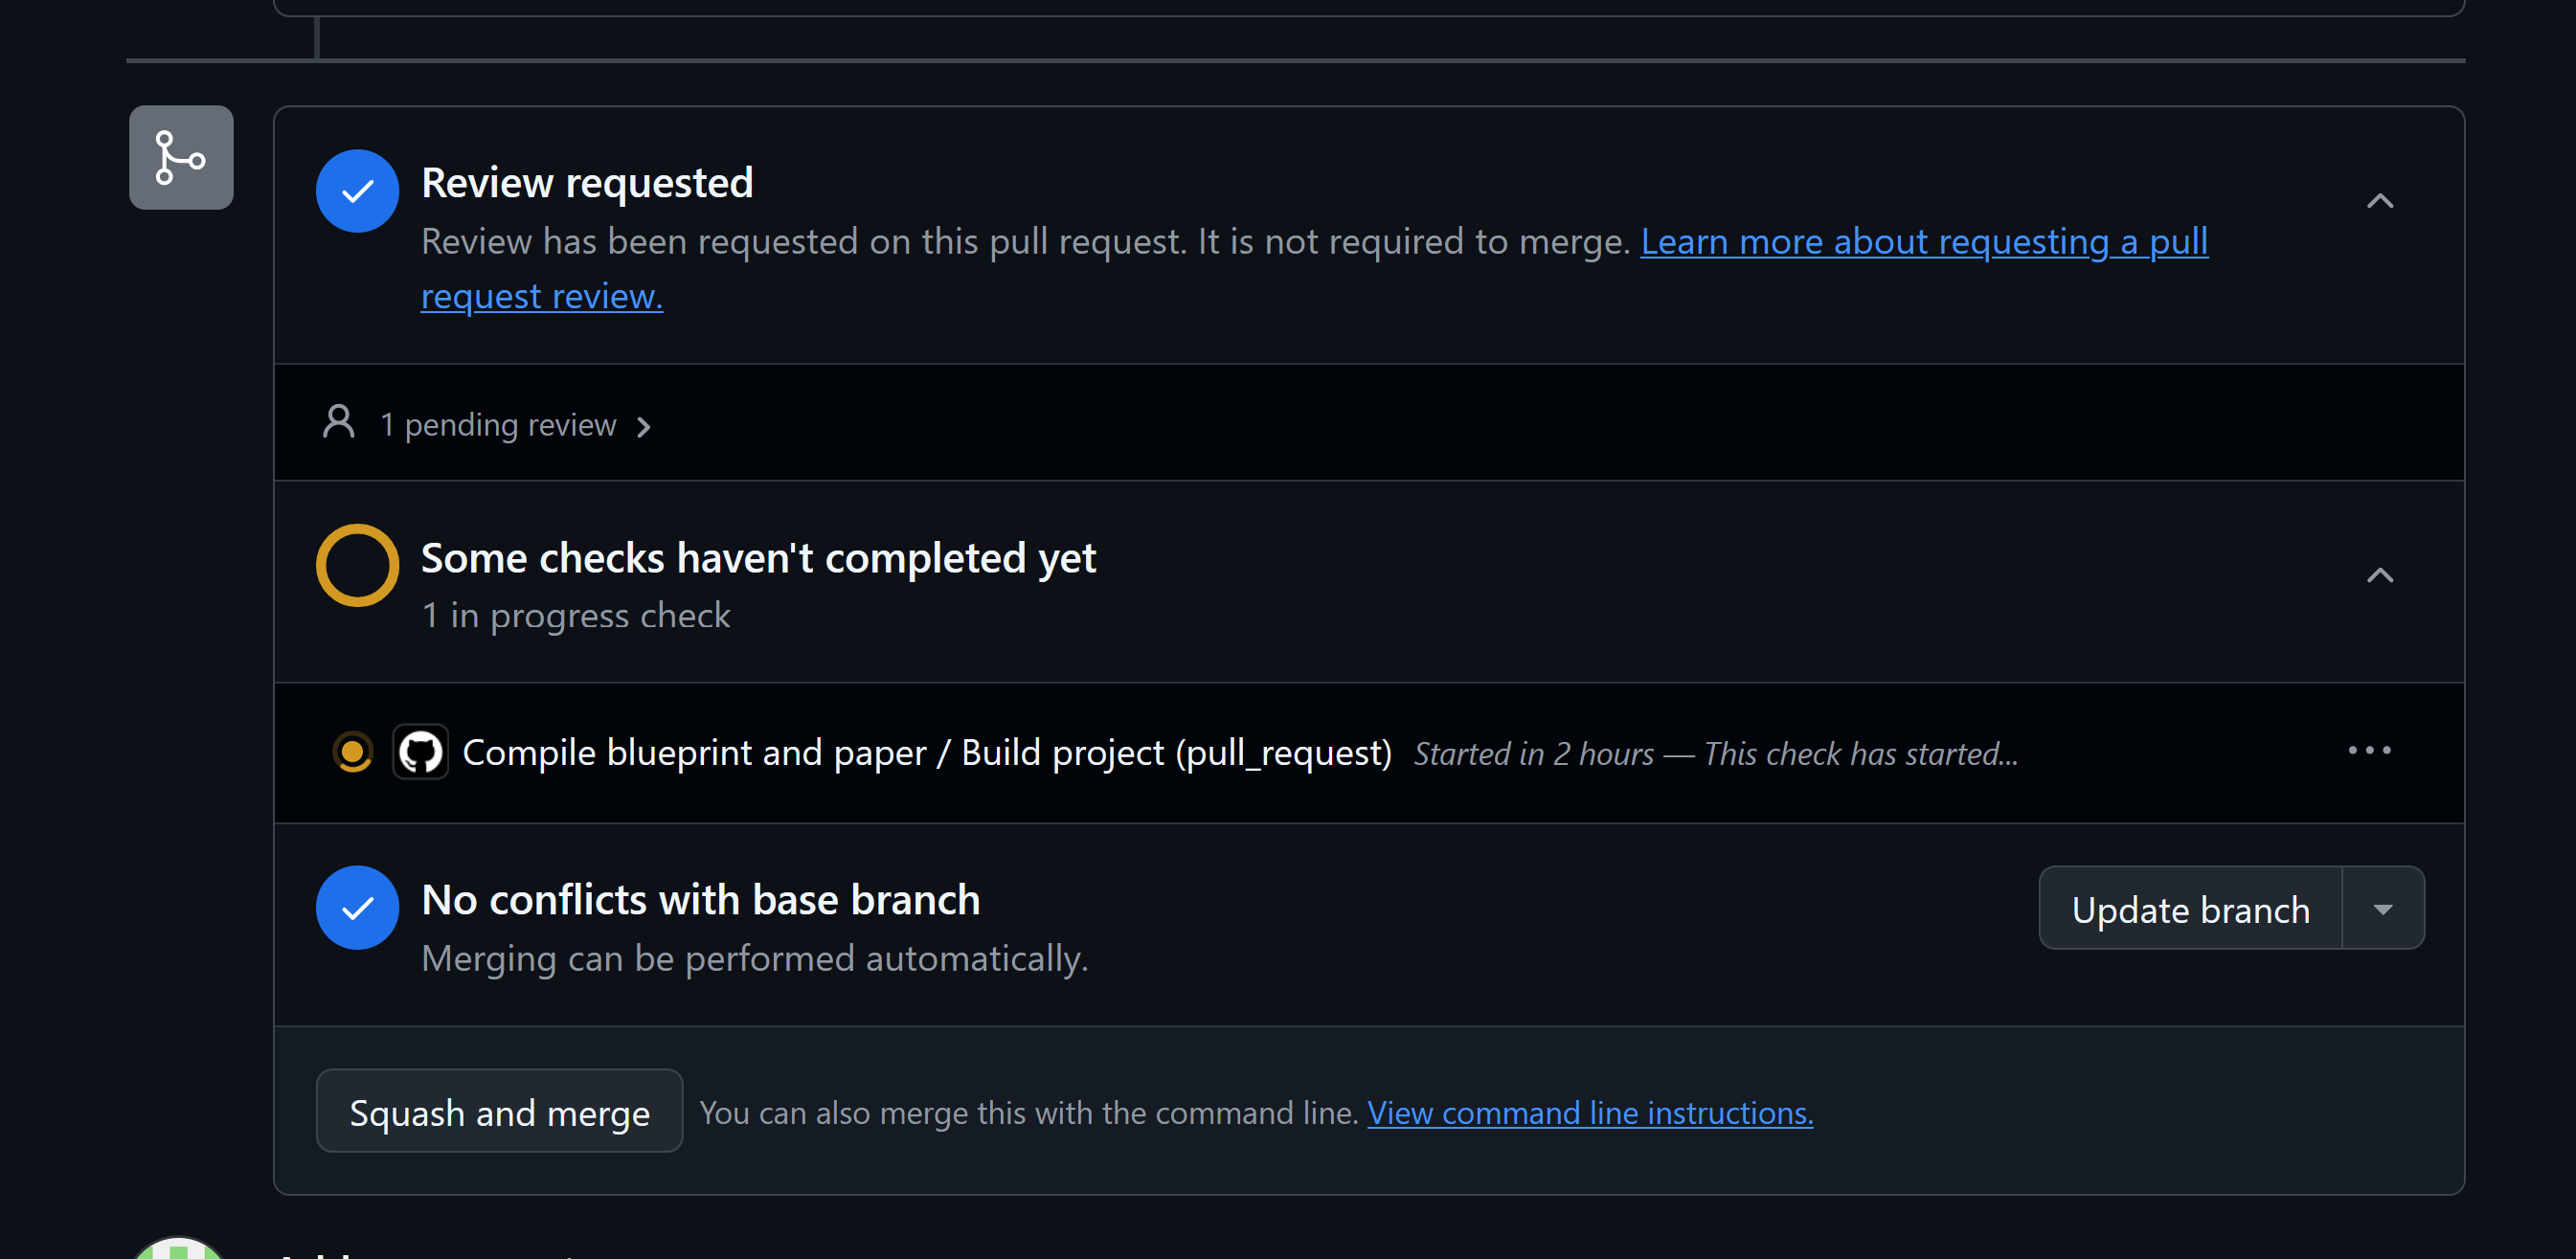
Task: Collapse the checks status section
Action: click(x=2379, y=575)
